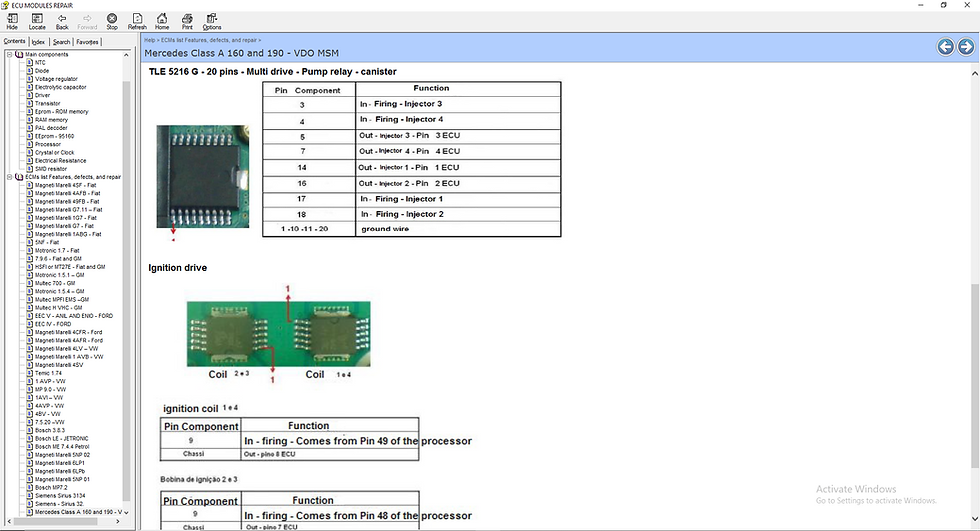
Task: Collapse the Main components tree node
Action: pyautogui.click(x=10, y=54)
